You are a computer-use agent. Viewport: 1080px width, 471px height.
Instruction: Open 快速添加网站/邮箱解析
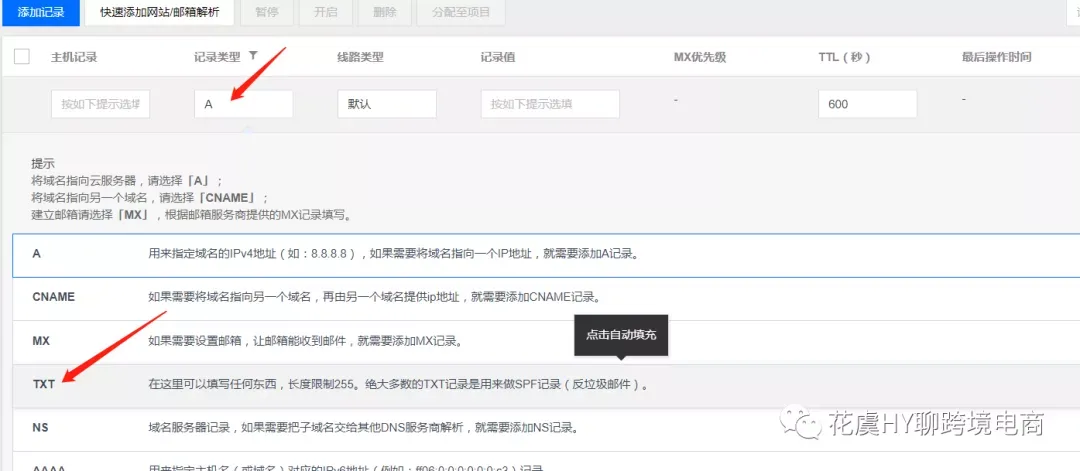[x=160, y=12]
